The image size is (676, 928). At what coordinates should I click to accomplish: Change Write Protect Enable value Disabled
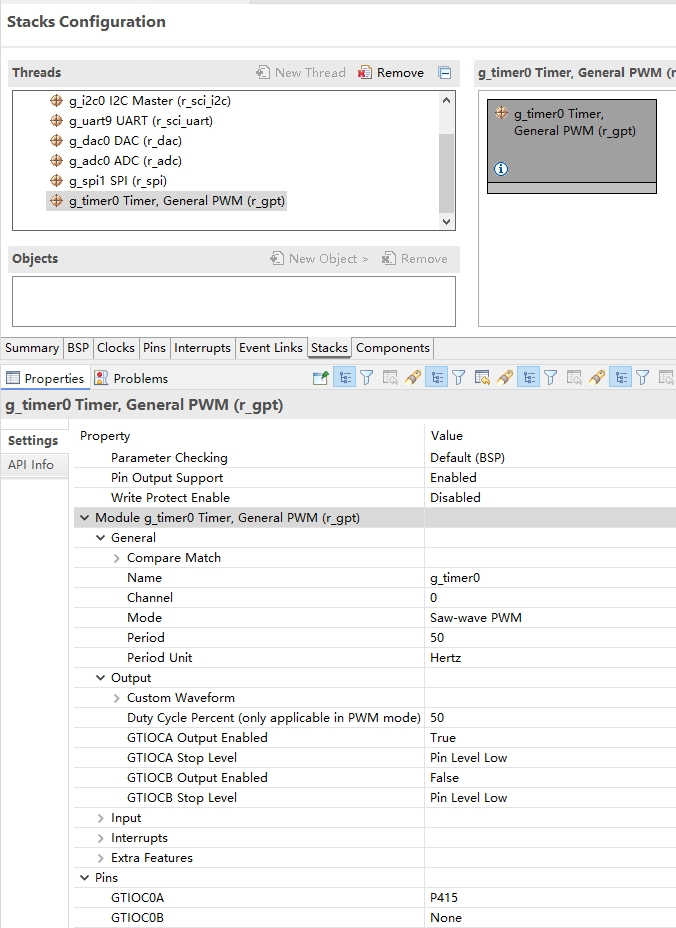[455, 498]
